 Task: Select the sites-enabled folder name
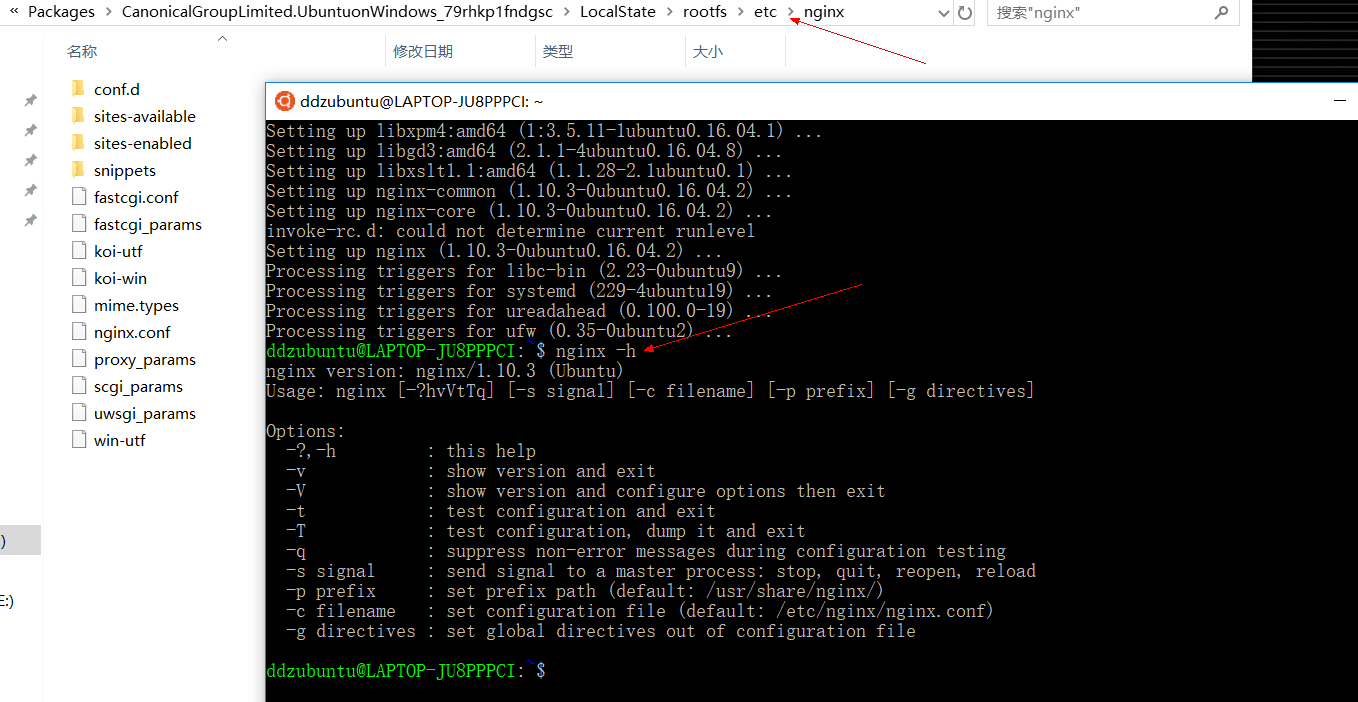tap(143, 143)
